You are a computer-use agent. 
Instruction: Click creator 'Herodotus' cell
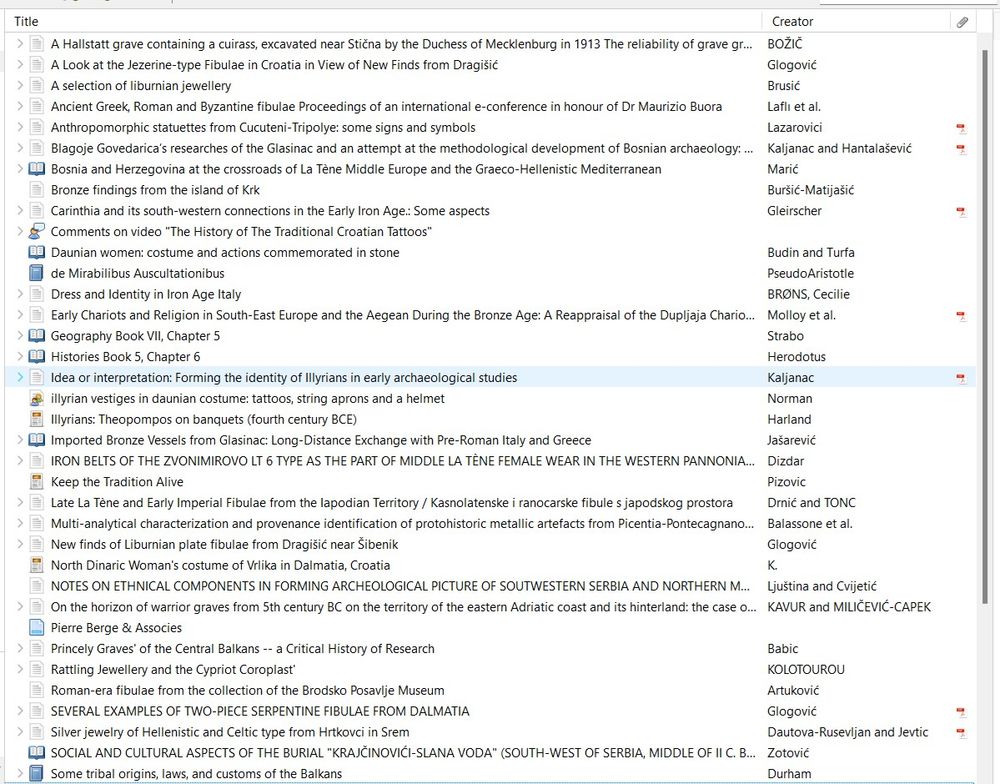(796, 357)
